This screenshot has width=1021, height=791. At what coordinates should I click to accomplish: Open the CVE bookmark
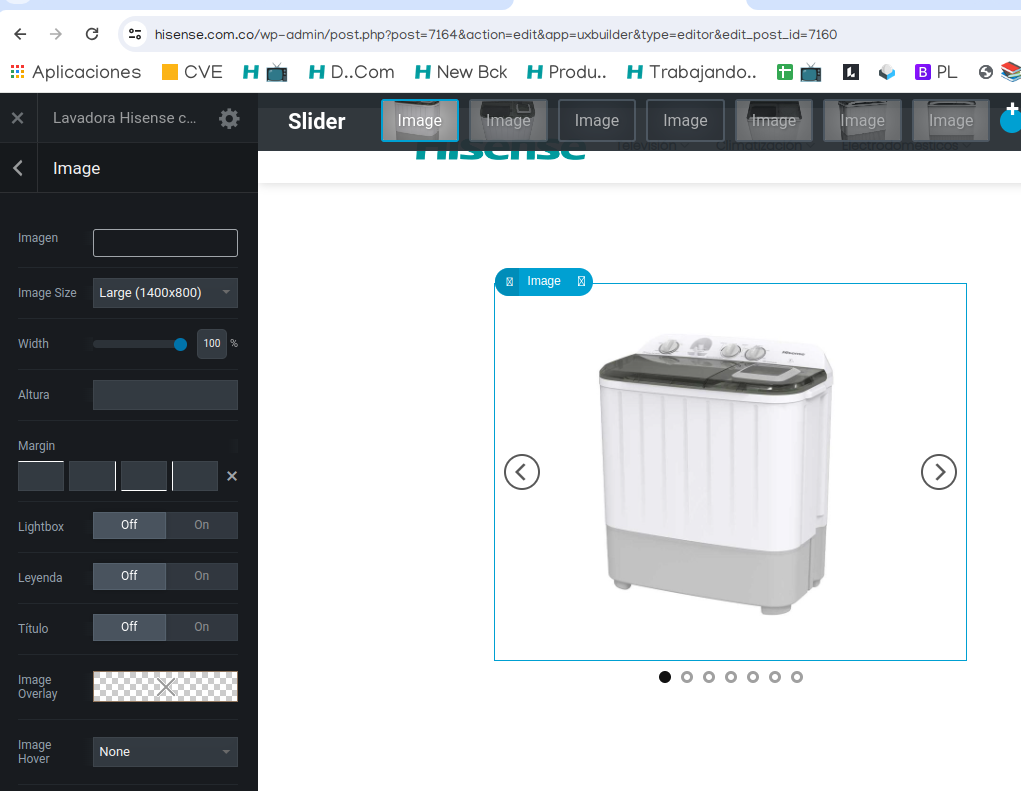(x=192, y=72)
